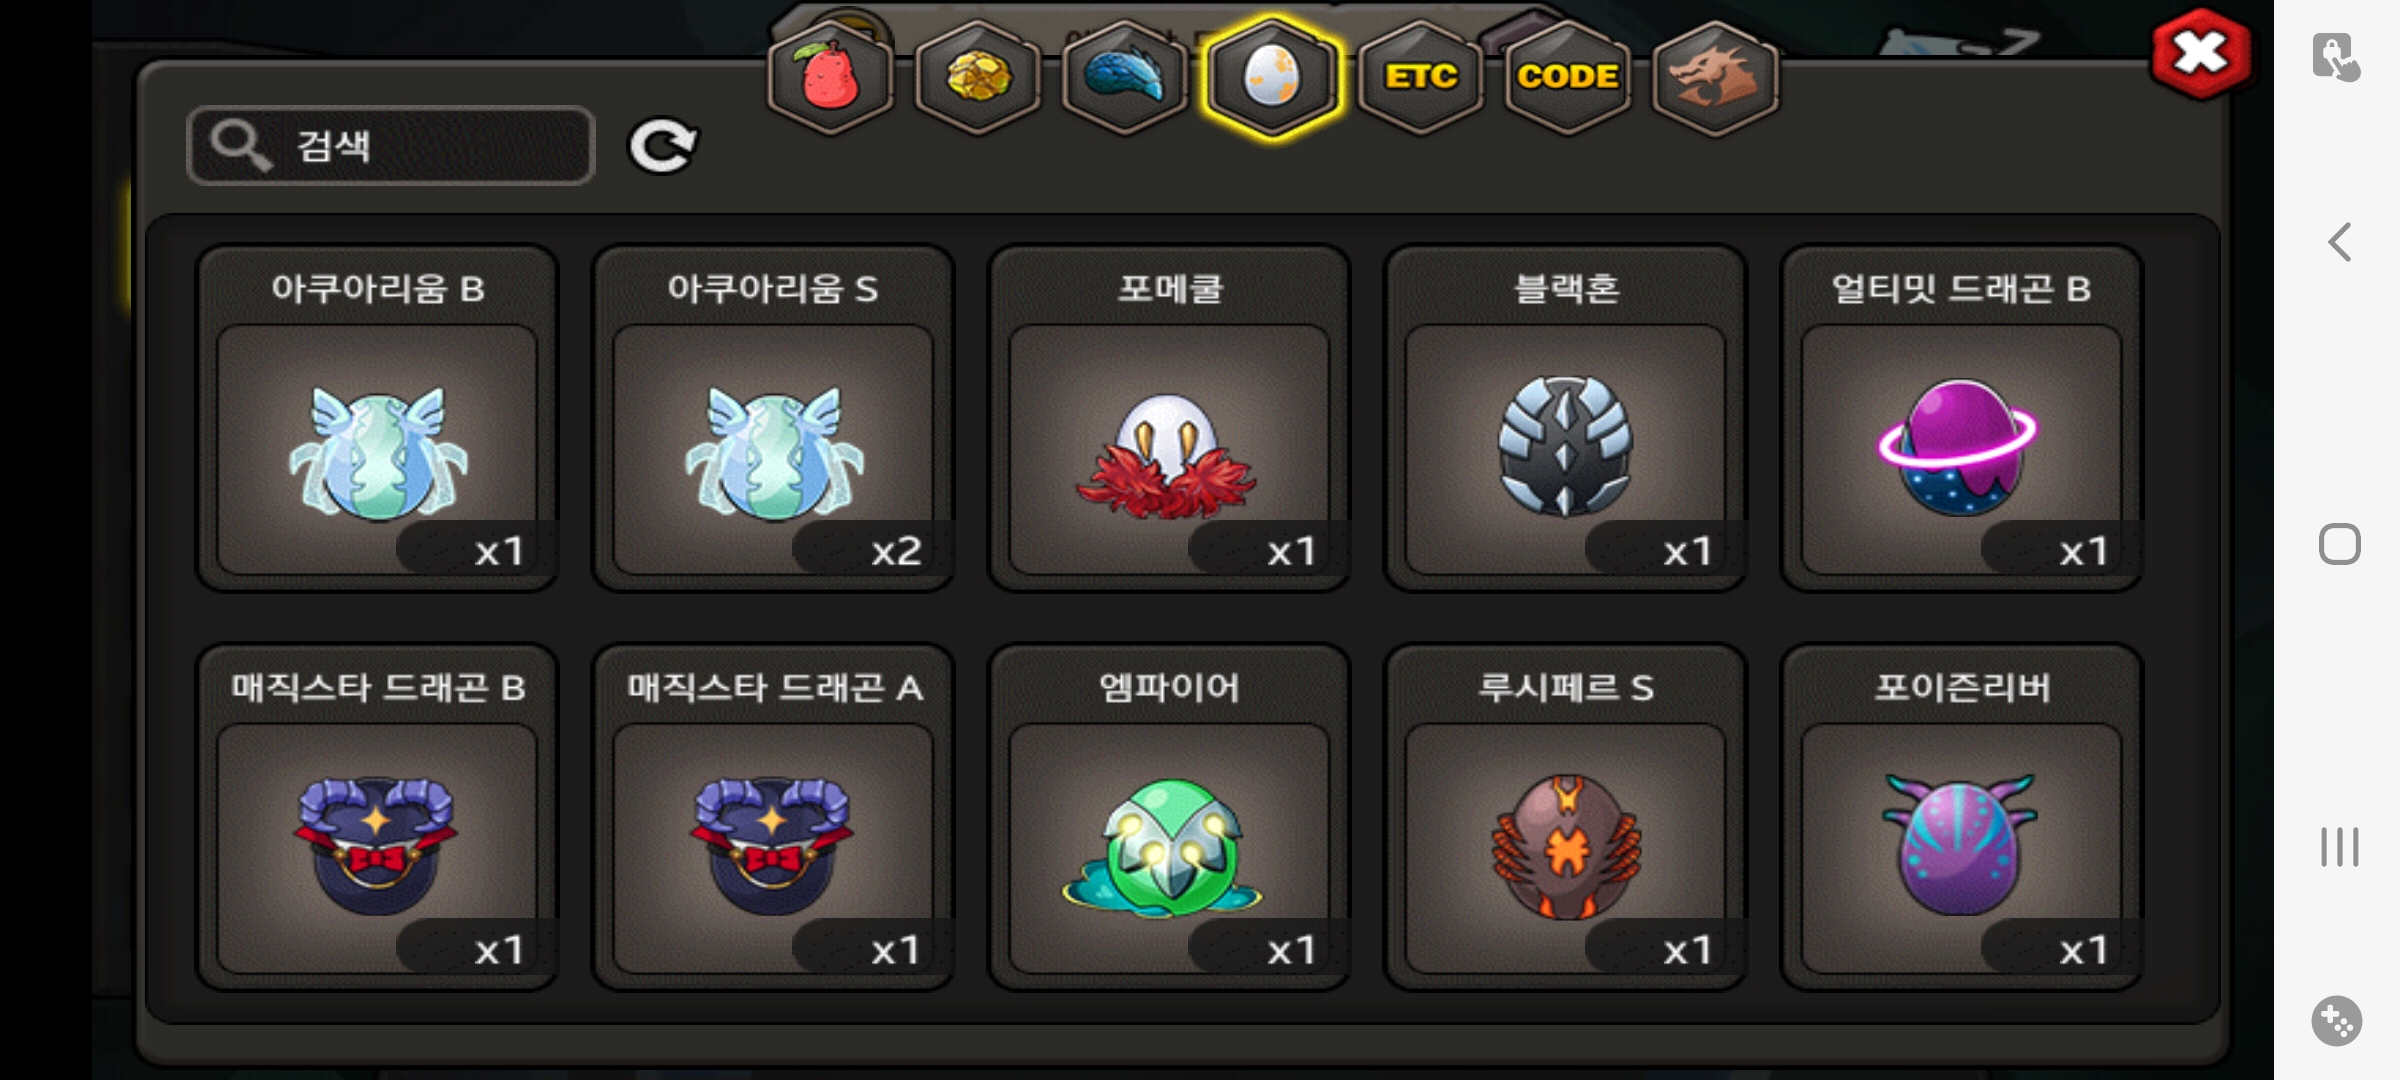Select the 얼티밋 드래곤 B egg
The height and width of the screenshot is (1080, 2400).
tap(1961, 418)
